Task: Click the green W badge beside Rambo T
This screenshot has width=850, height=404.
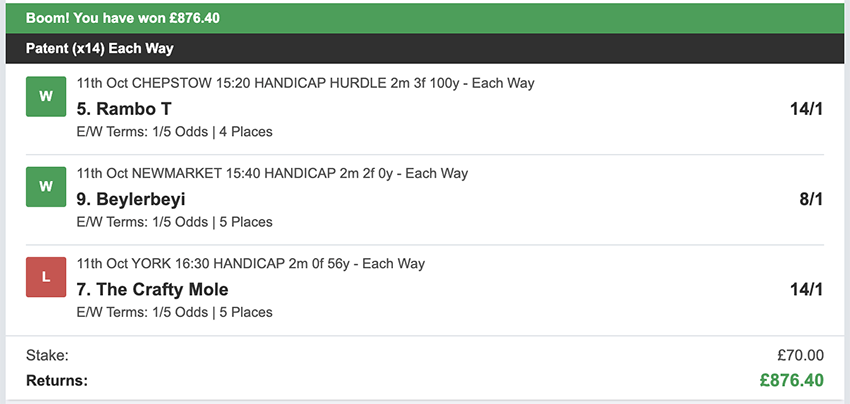Action: (45, 96)
